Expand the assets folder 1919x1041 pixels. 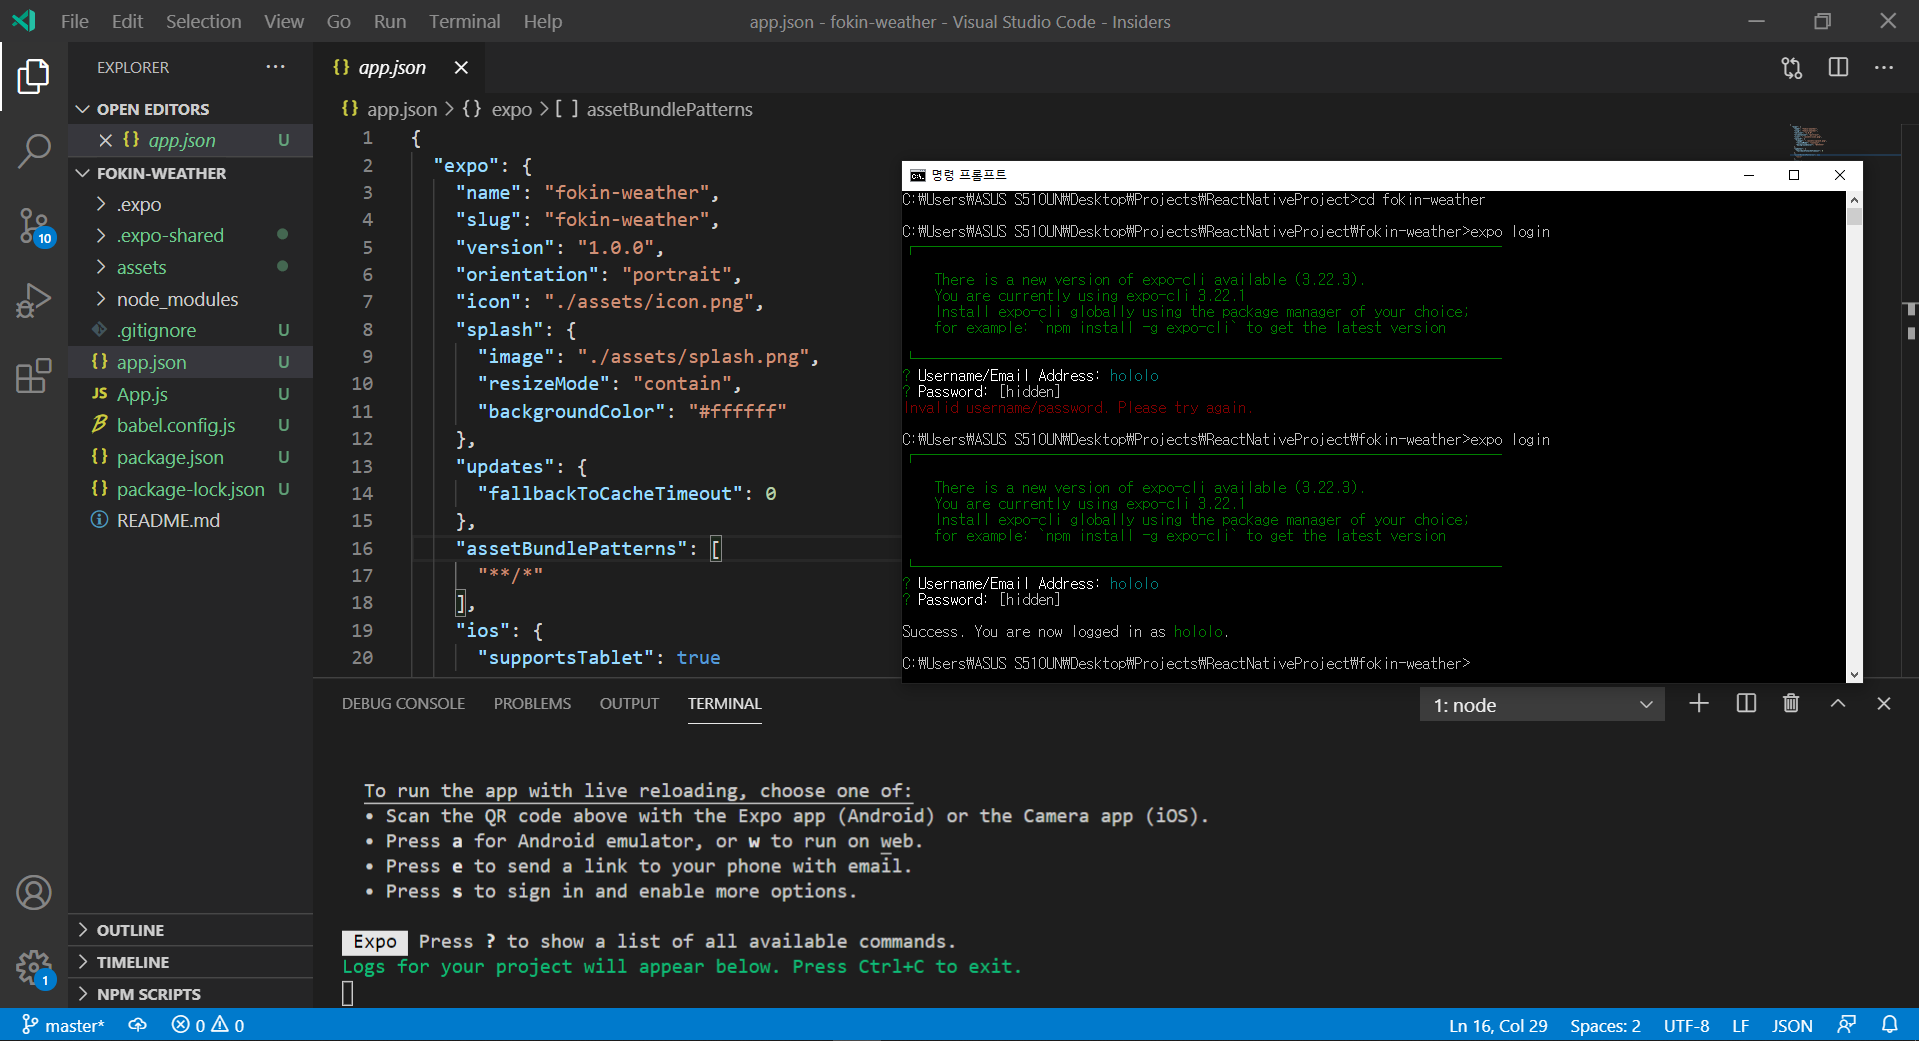(x=141, y=267)
